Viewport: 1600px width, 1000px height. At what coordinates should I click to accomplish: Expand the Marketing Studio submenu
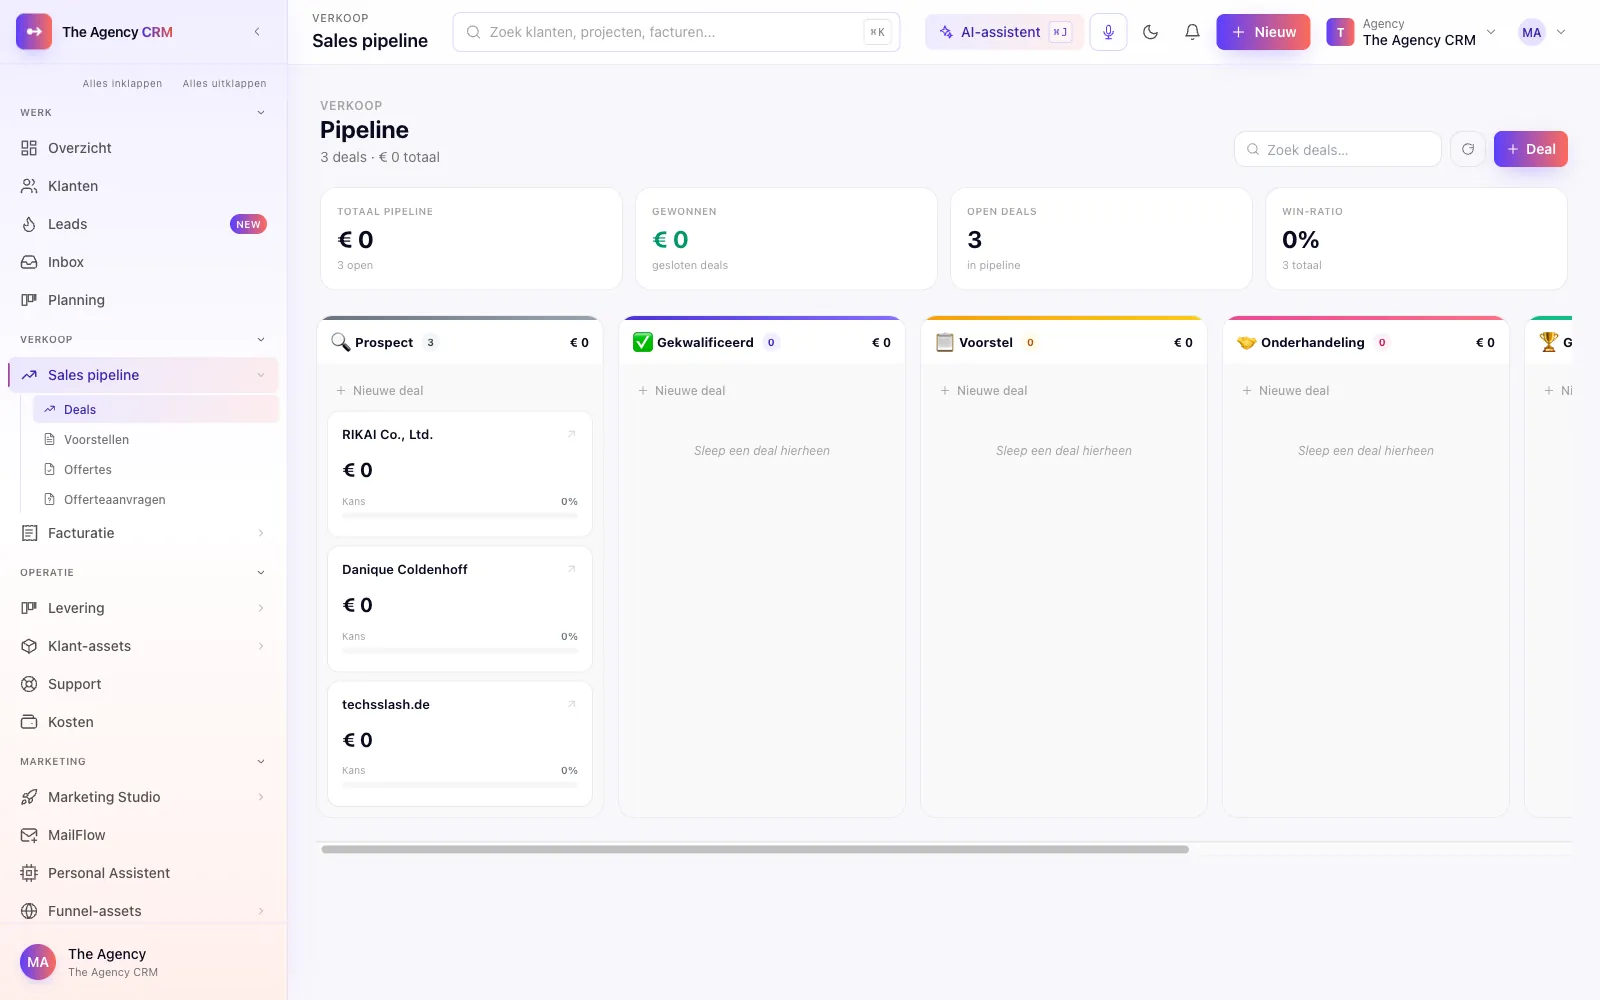[261, 797]
